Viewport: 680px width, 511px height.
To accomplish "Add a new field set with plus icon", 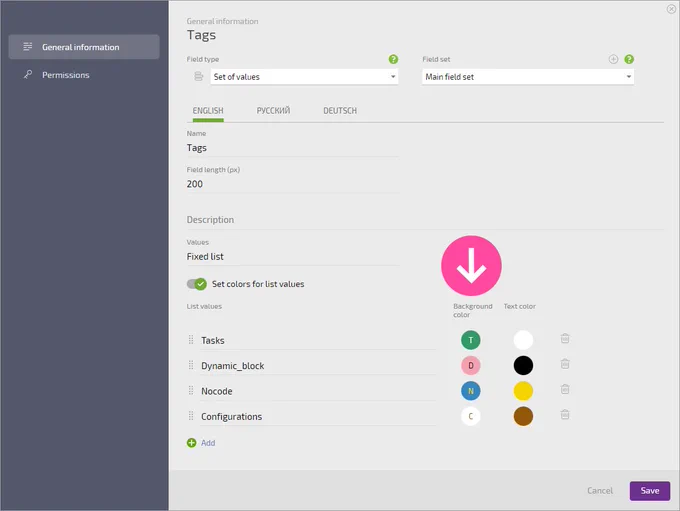I will (613, 59).
